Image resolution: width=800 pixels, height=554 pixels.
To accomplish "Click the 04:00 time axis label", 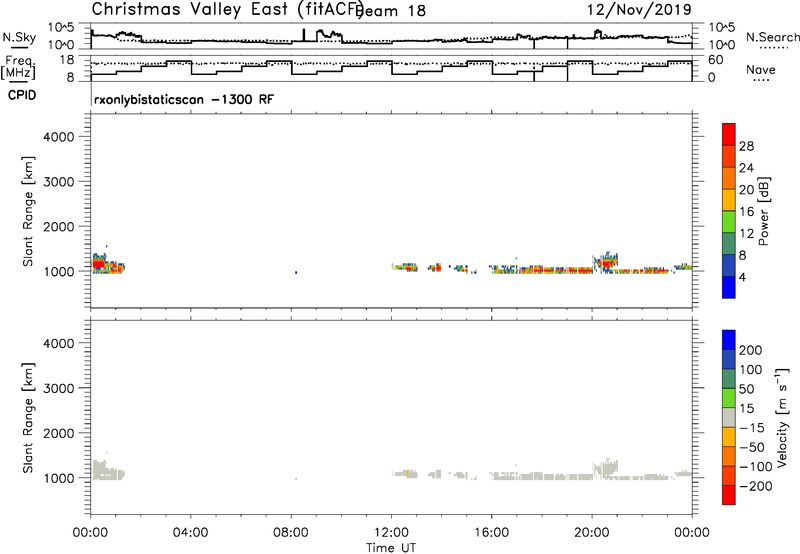I will click(x=190, y=533).
